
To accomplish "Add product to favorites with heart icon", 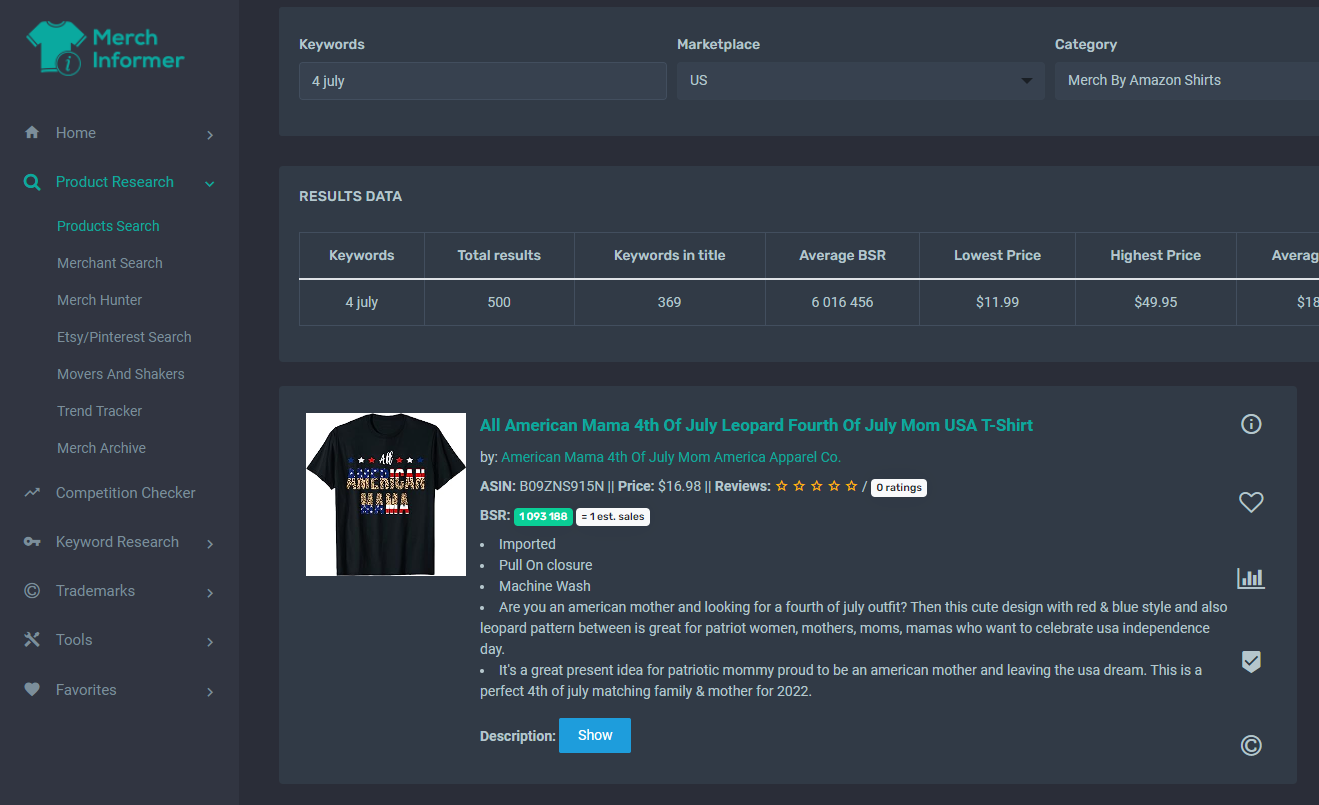I will [x=1251, y=502].
